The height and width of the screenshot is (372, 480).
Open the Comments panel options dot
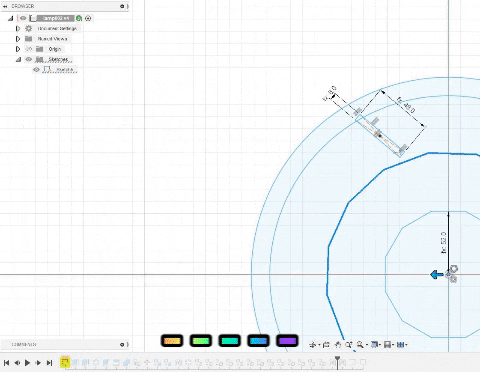(x=122, y=344)
